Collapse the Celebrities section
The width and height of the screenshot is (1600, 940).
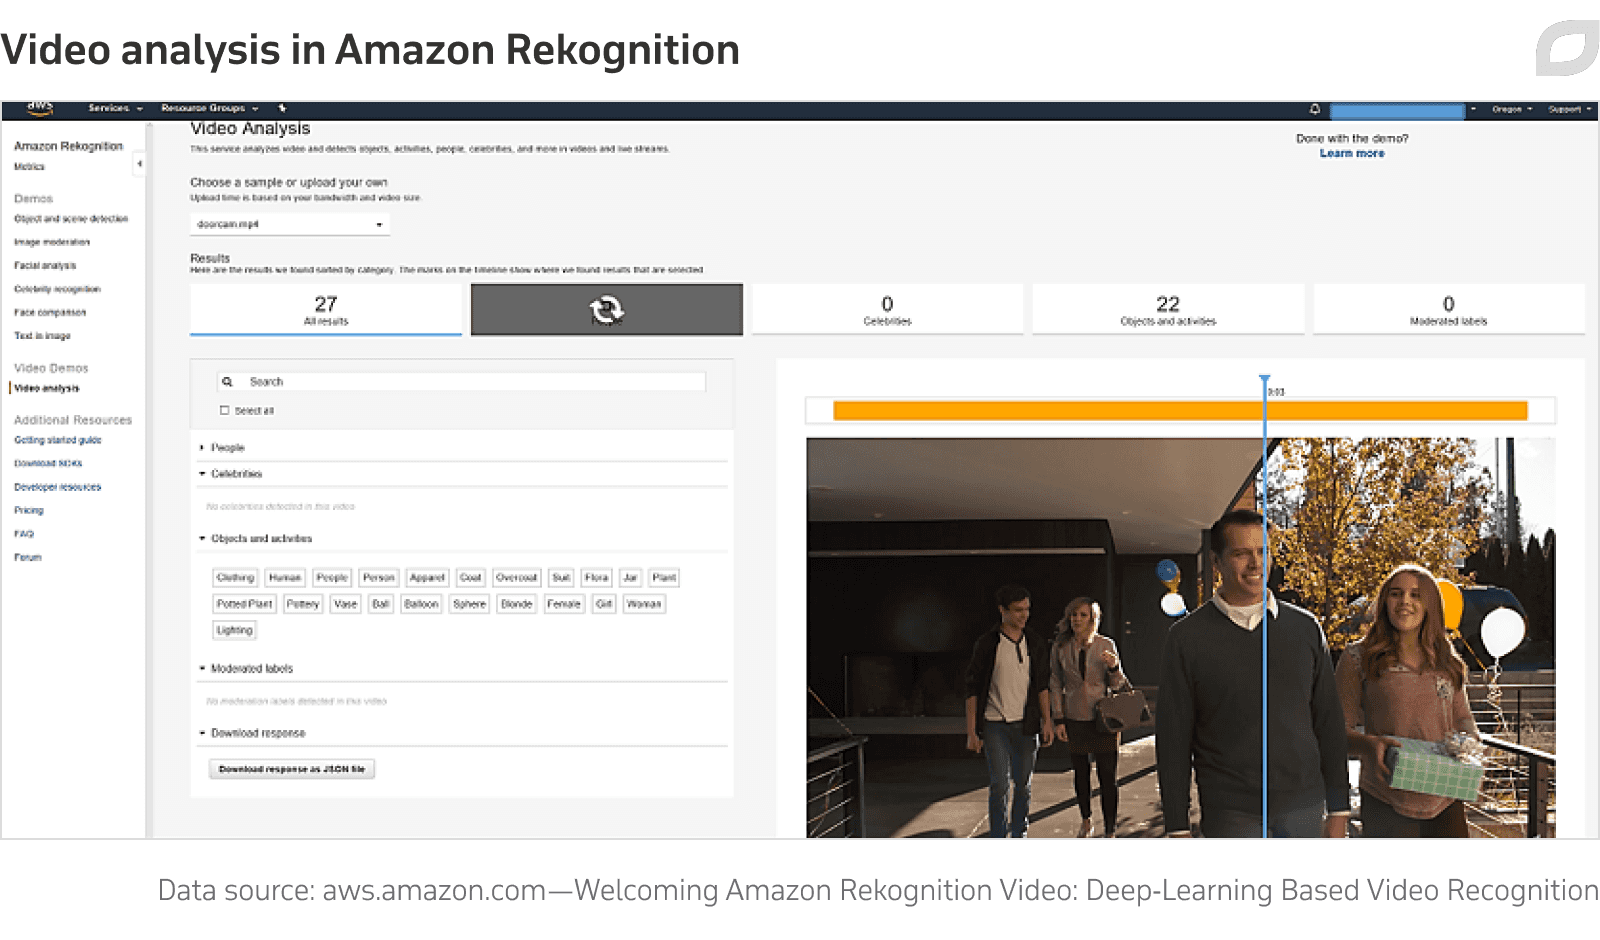[231, 474]
